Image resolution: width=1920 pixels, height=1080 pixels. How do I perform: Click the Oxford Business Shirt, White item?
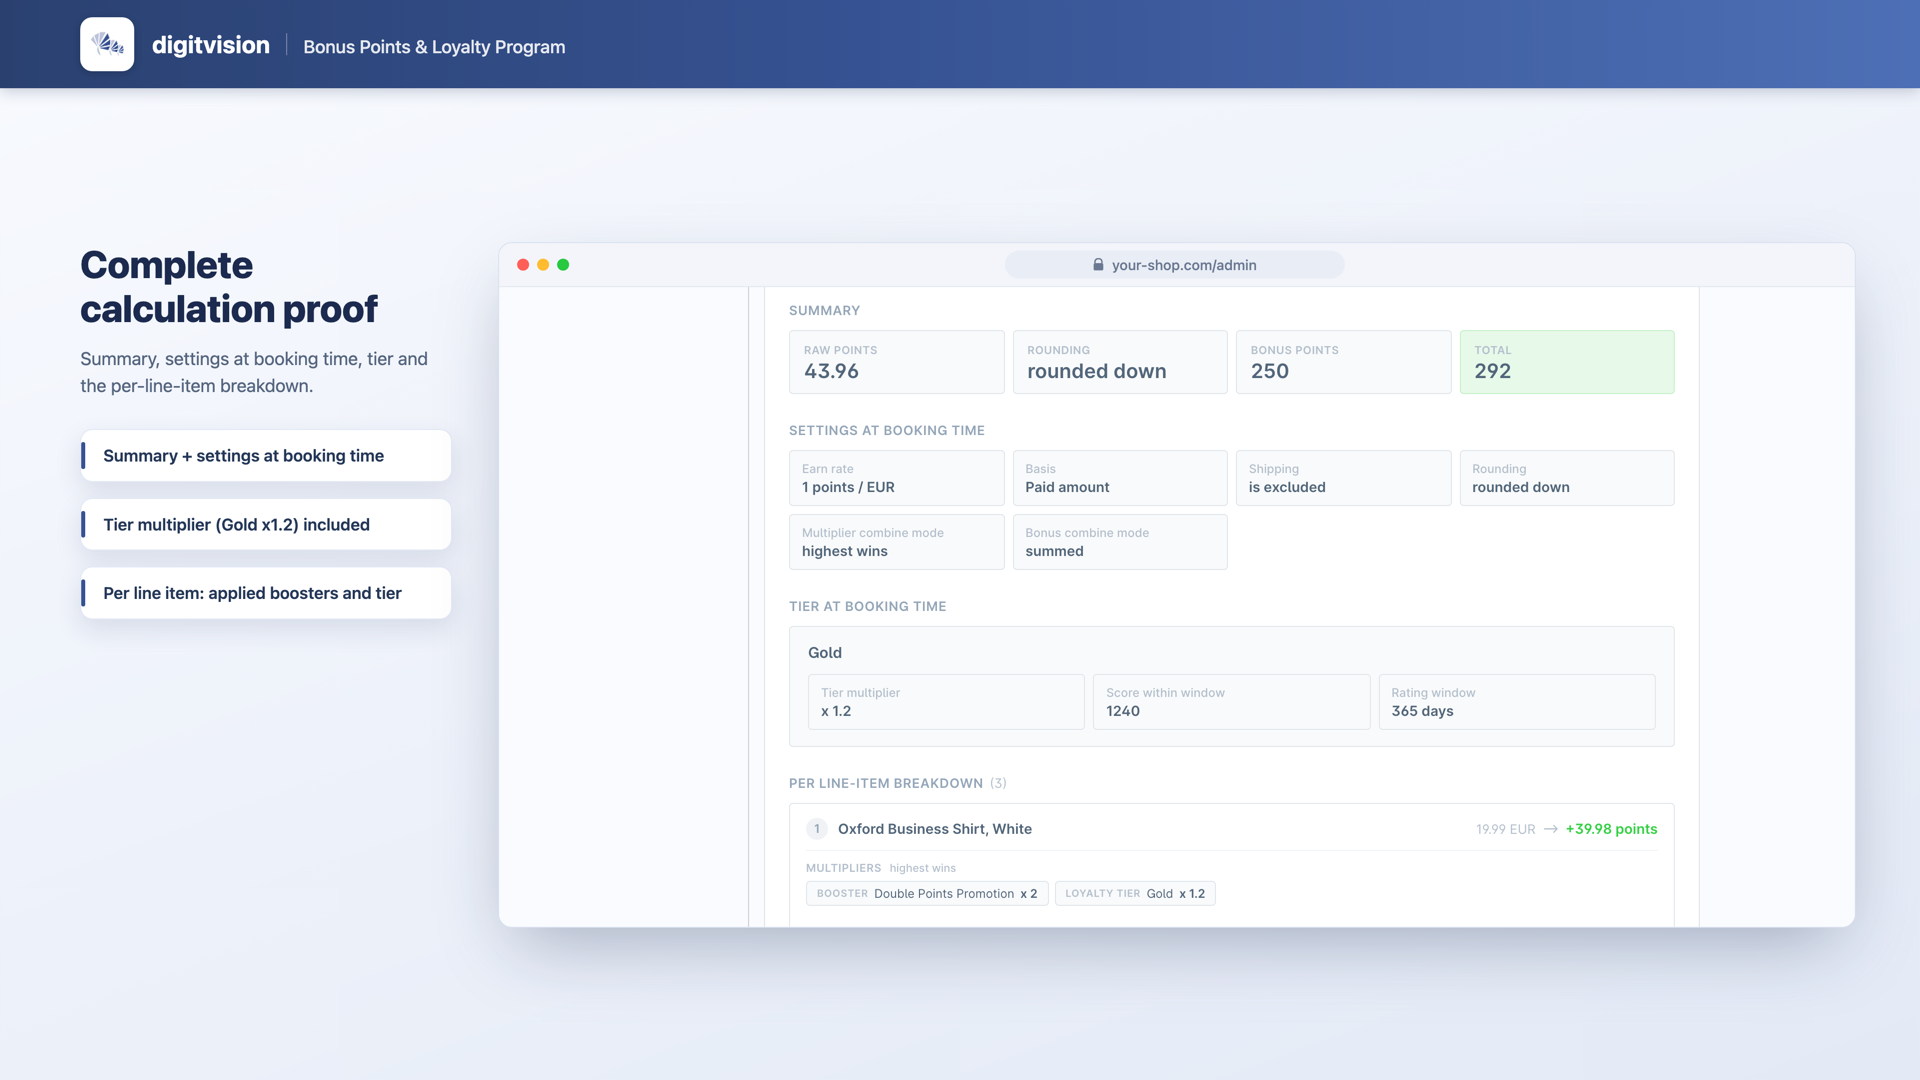coord(935,829)
